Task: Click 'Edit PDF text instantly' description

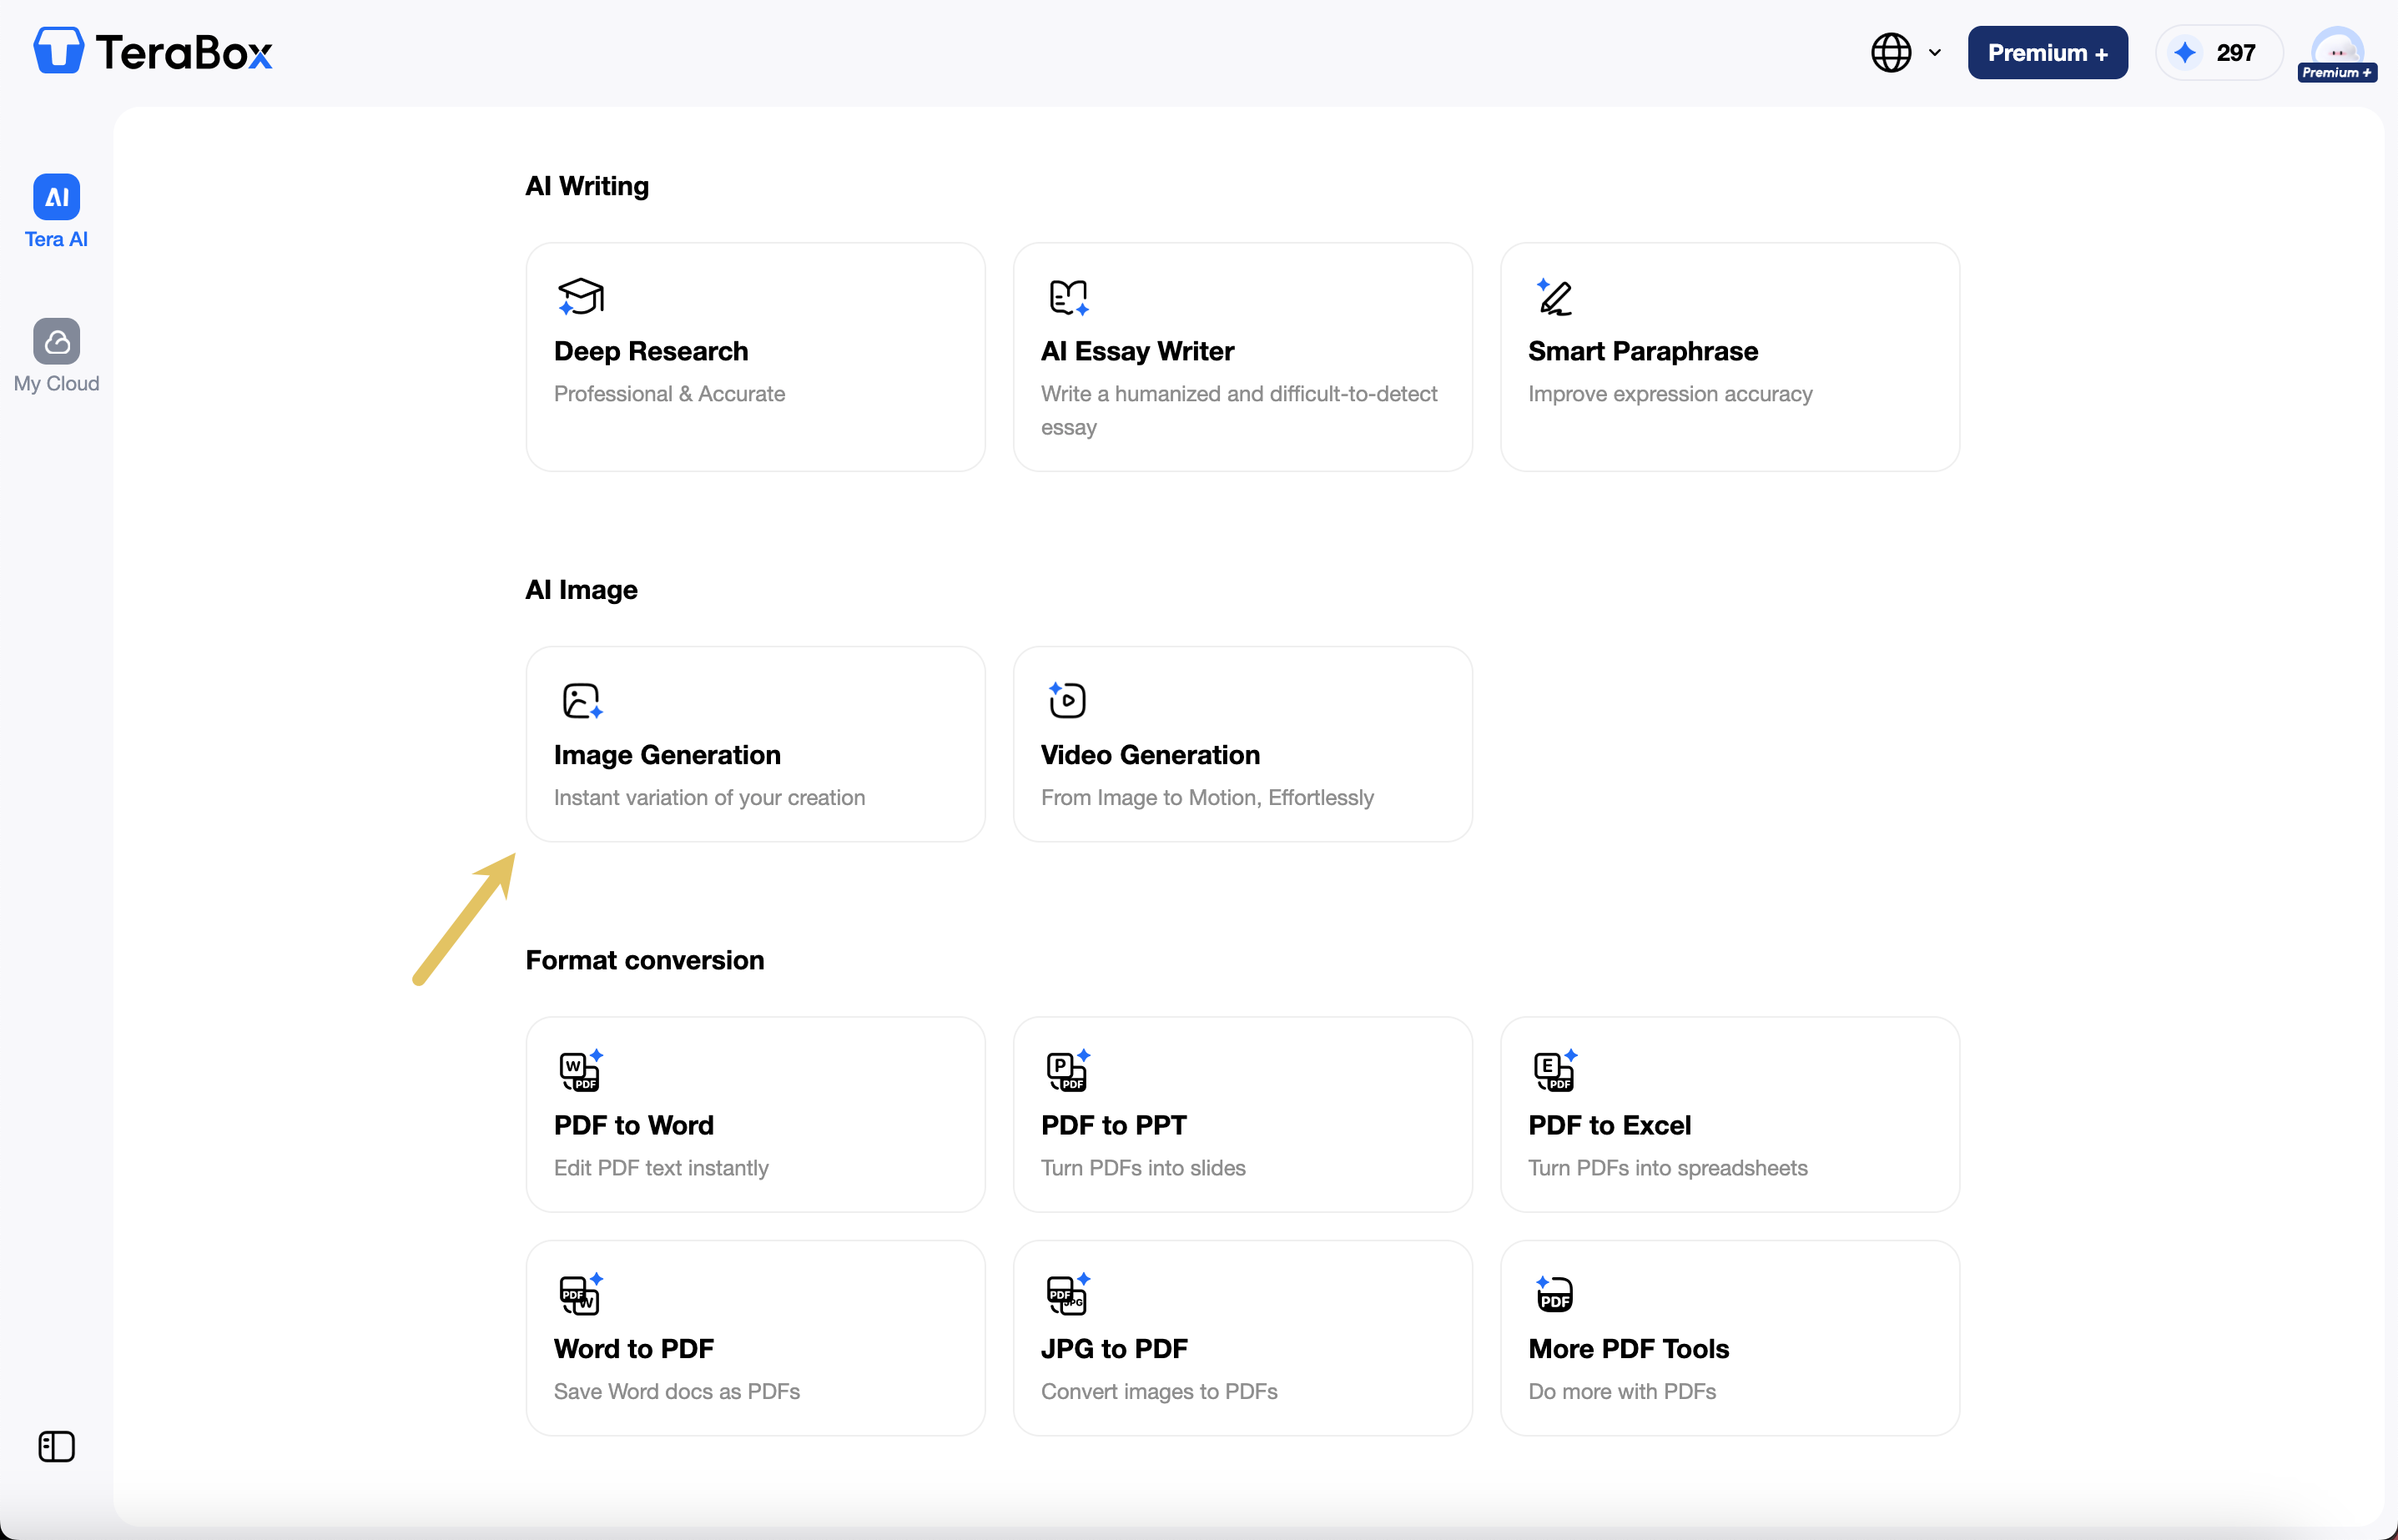Action: pos(661,1168)
